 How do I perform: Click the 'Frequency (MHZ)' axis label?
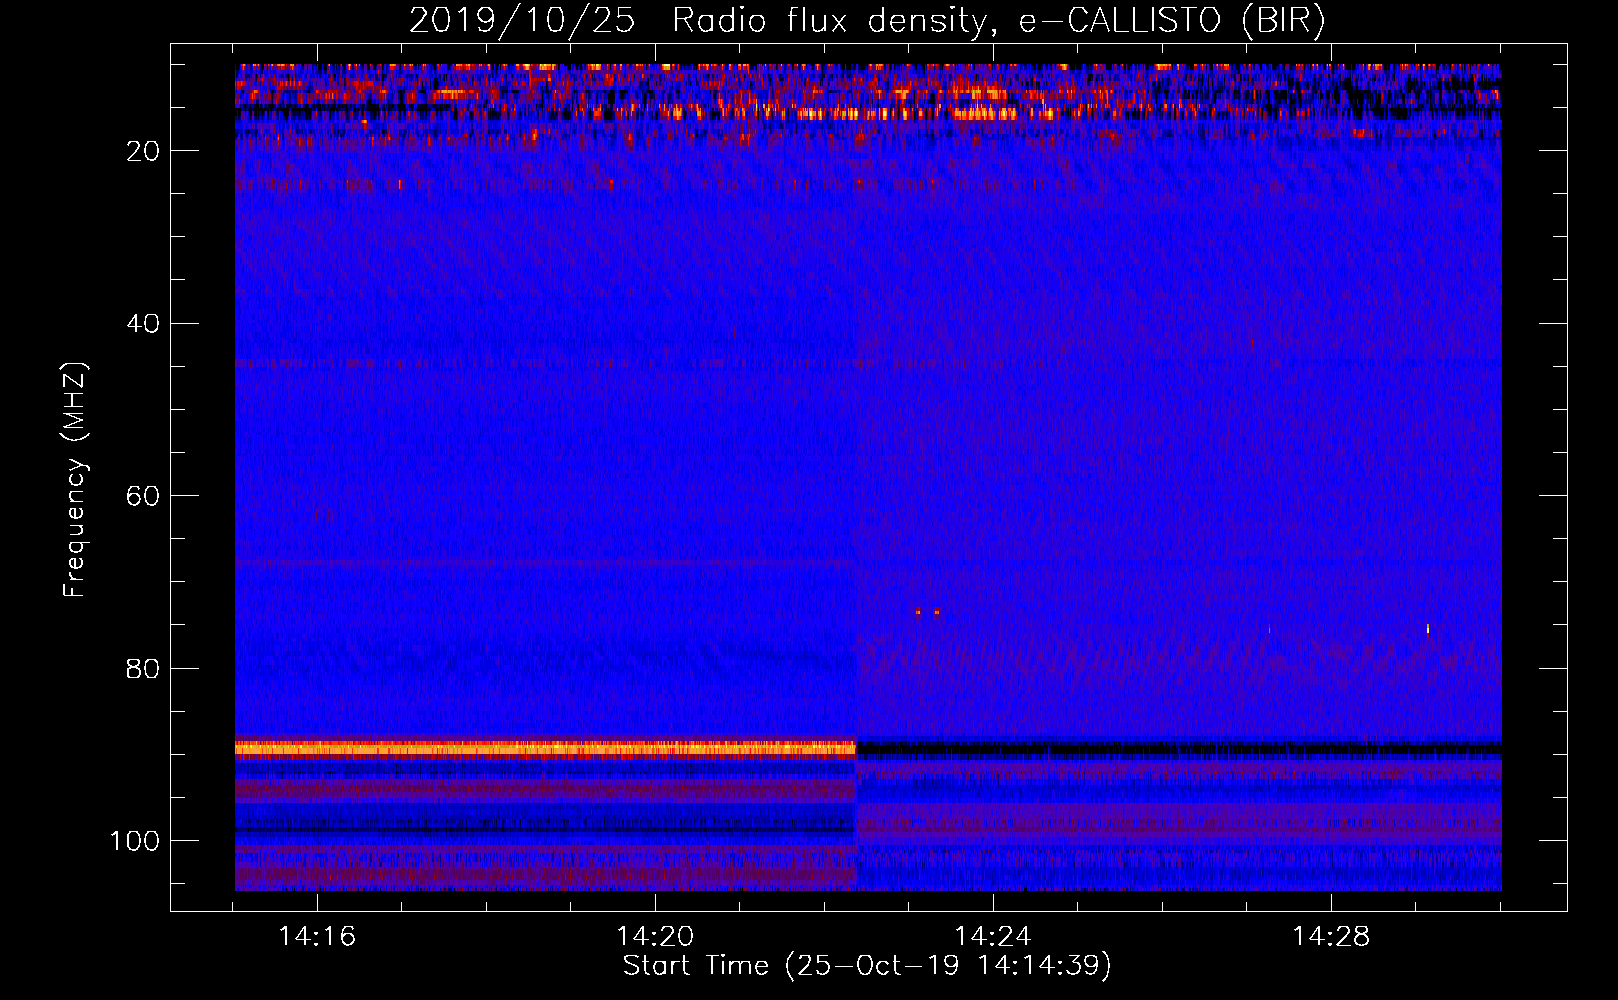(75, 480)
